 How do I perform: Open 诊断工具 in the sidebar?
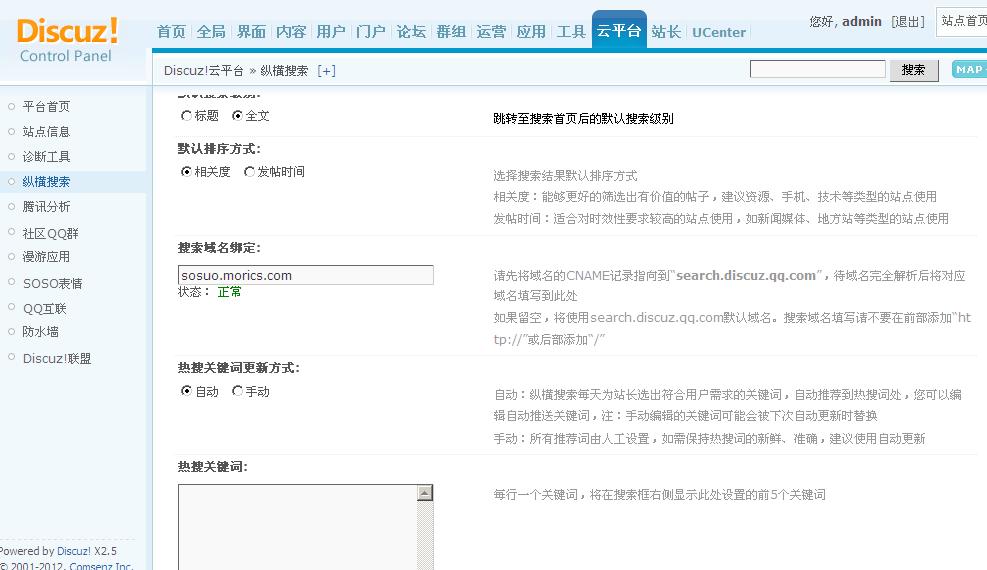coord(46,157)
